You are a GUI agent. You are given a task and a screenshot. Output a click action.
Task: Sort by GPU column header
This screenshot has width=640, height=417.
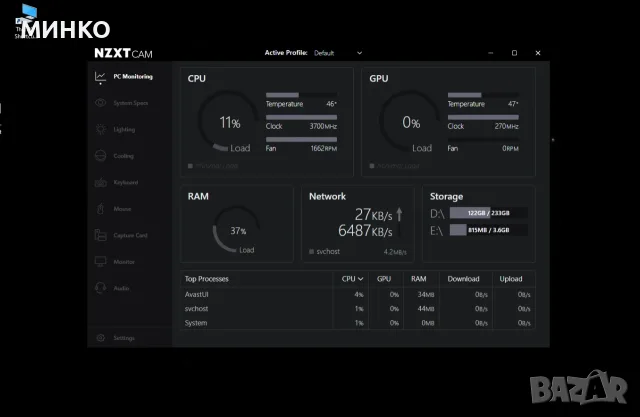[x=384, y=279]
